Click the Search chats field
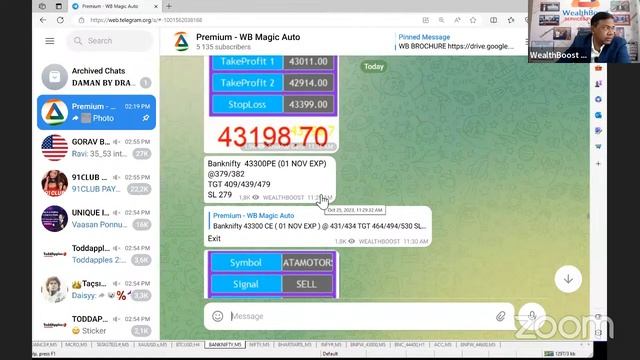Screen dimensions: 640x360 click(109, 41)
